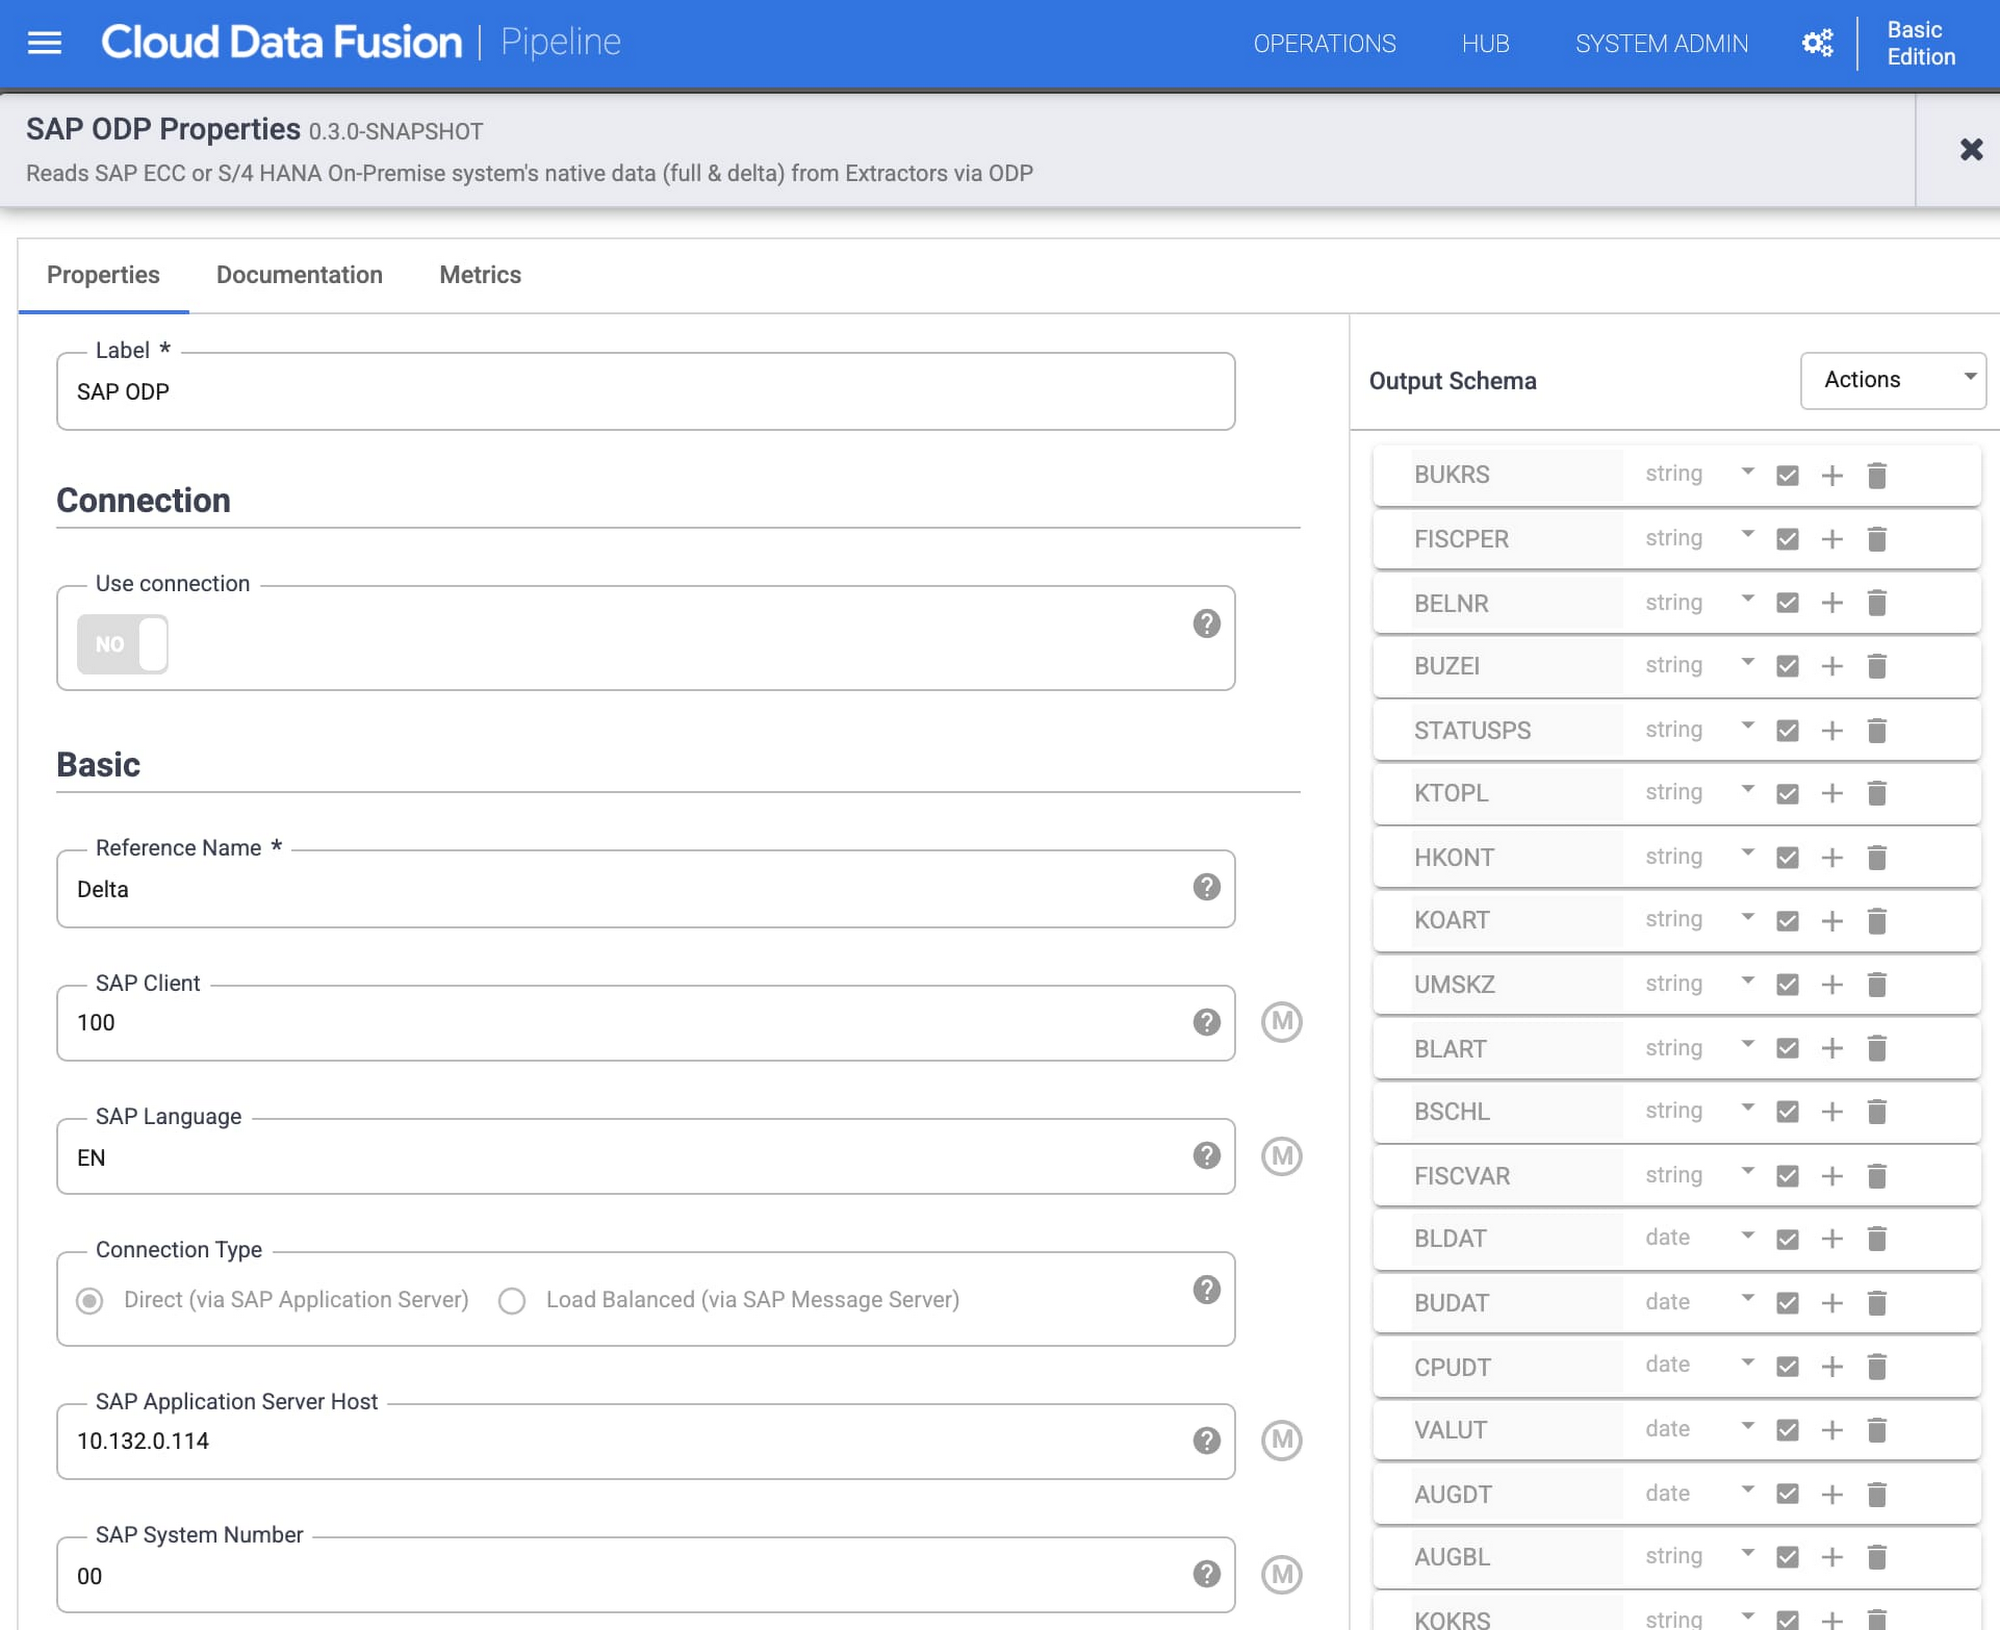Screen dimensions: 2000x1630
Task: Click the close button on SAP ODP Properties panel
Action: pos(1972,148)
